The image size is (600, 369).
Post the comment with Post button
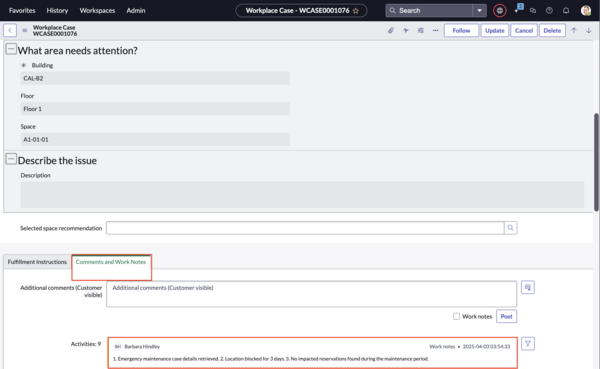pos(506,316)
